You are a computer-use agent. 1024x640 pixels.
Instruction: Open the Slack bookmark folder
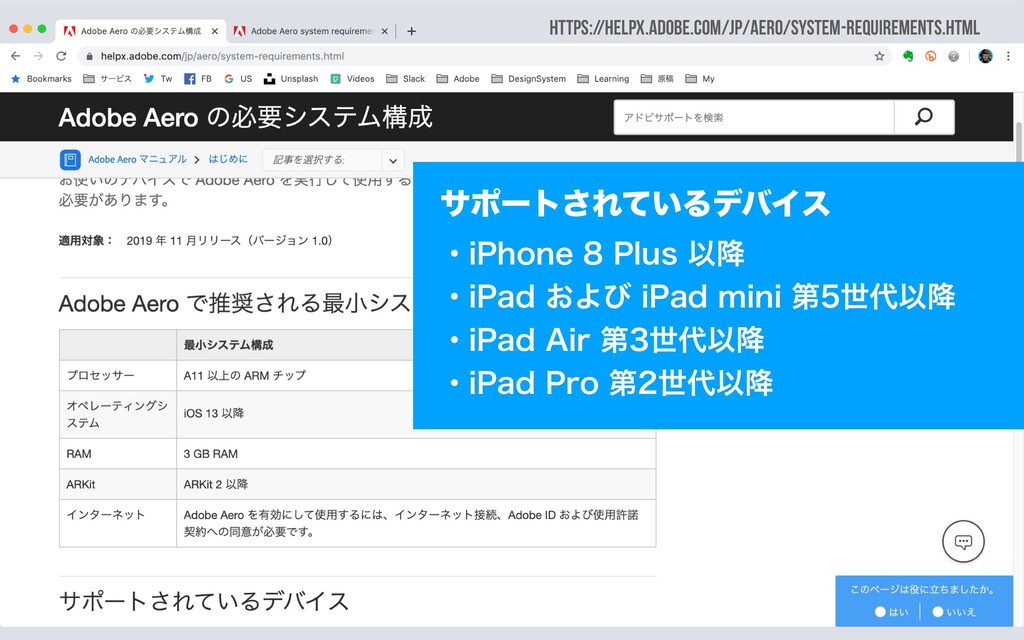(x=406, y=79)
